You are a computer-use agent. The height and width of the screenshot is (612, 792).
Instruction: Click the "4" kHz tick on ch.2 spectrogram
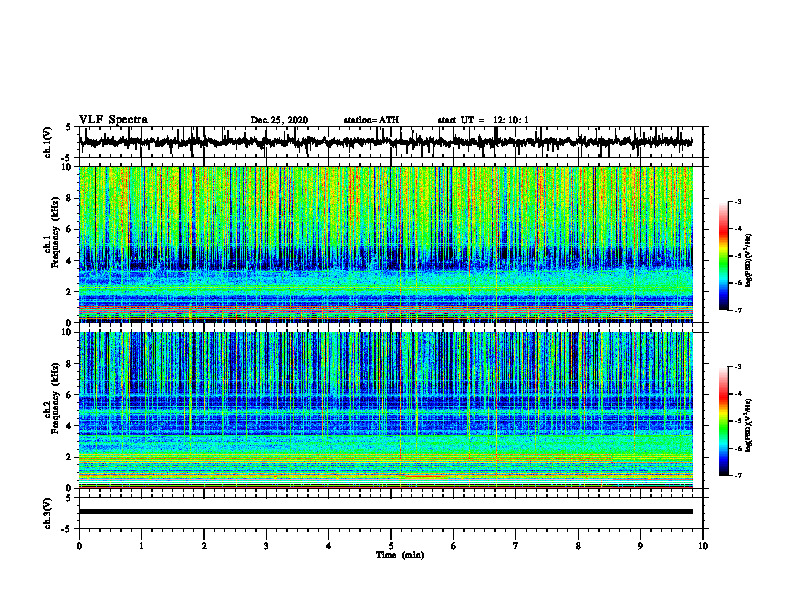coord(69,427)
